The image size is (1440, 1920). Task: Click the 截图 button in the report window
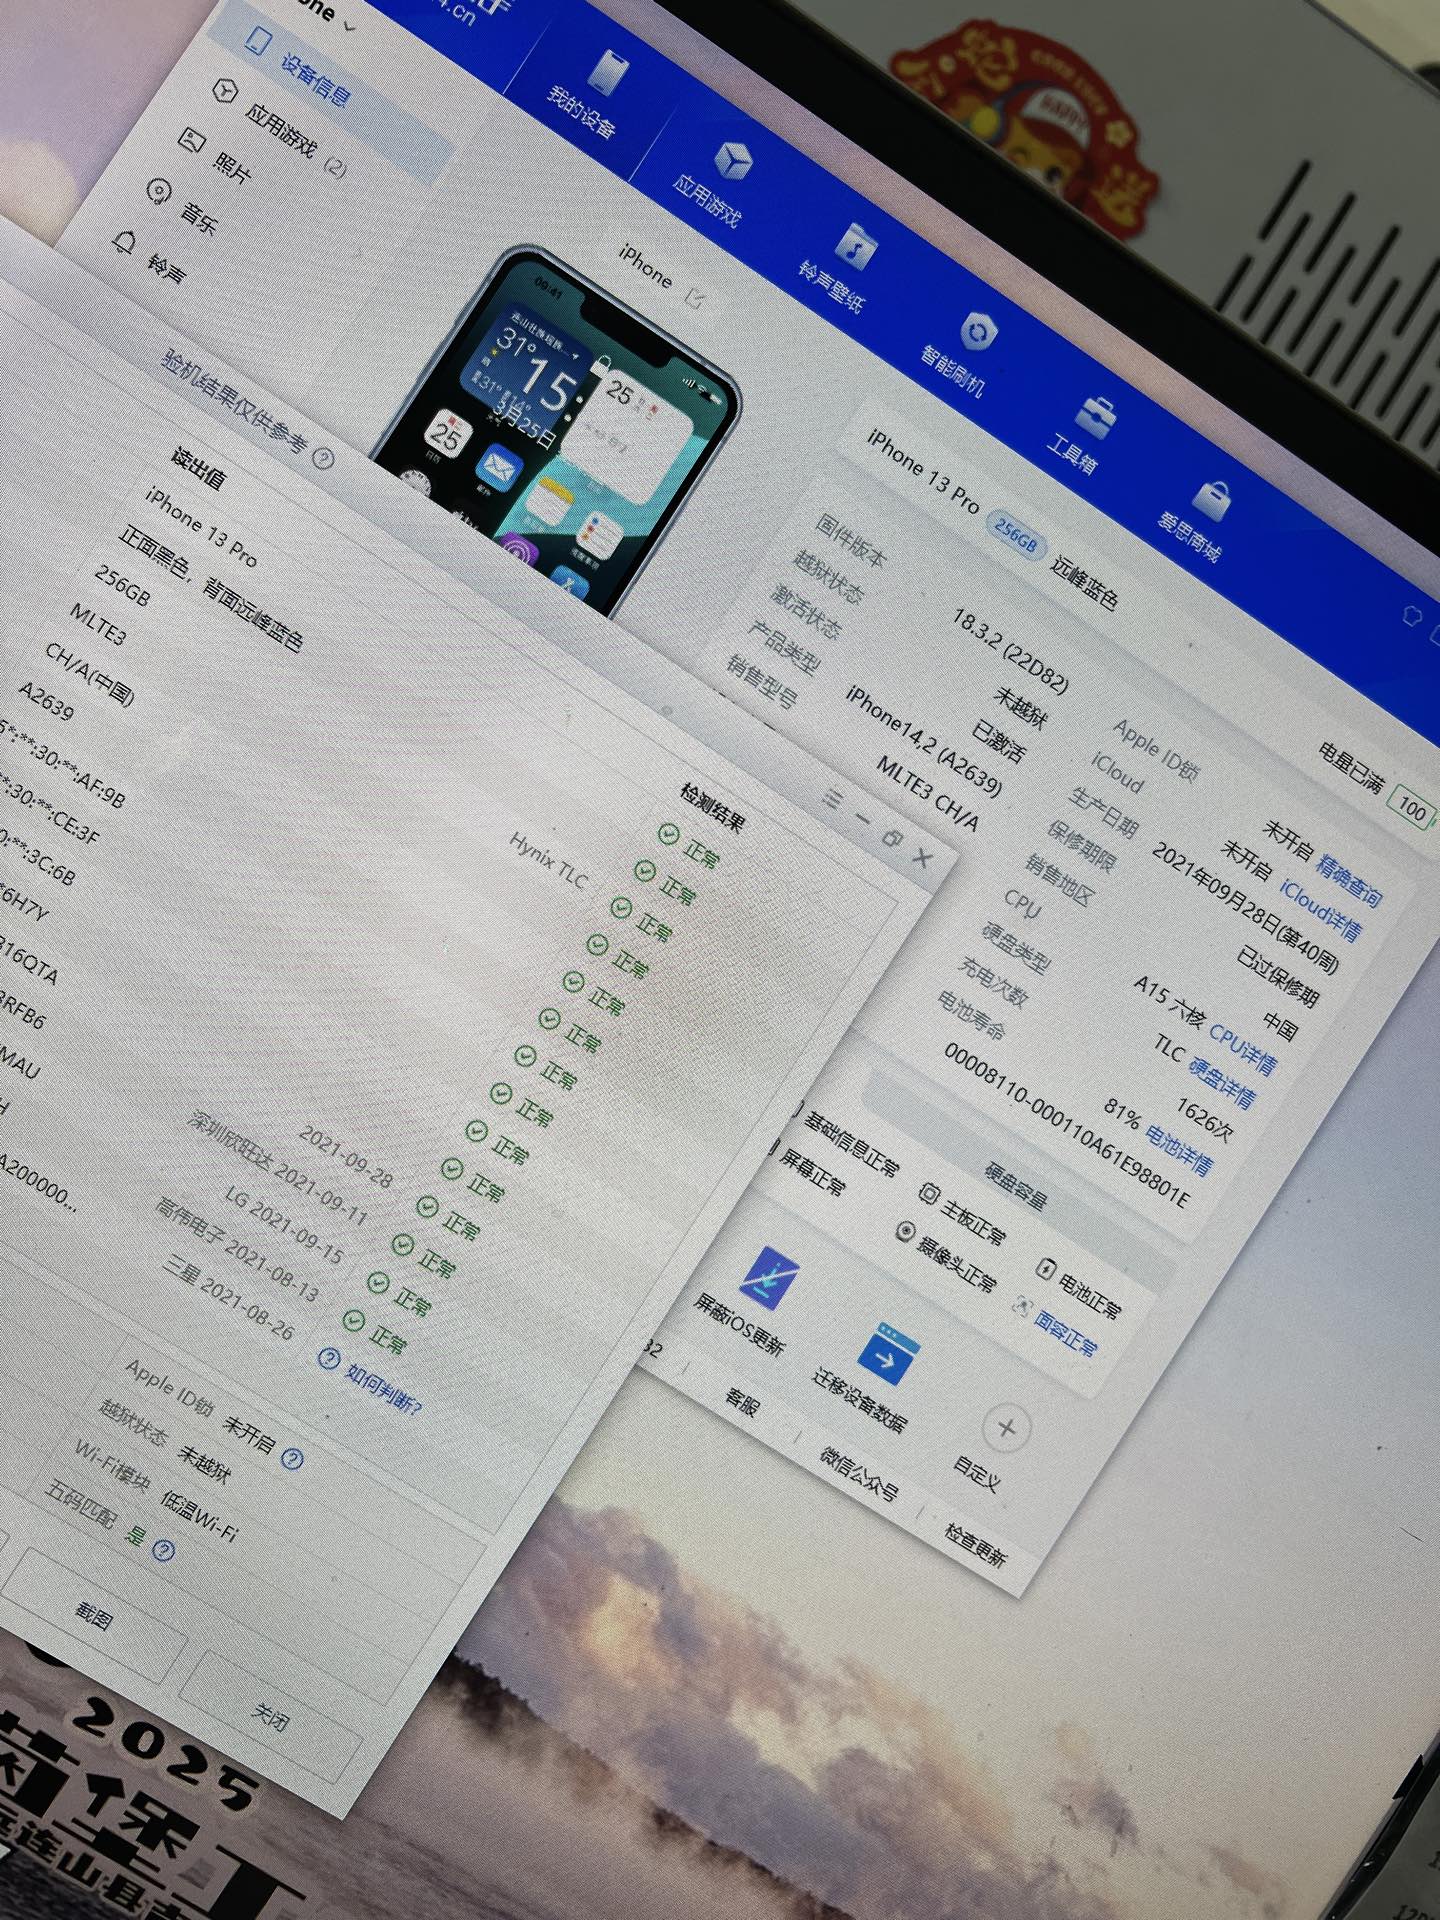click(x=95, y=1613)
